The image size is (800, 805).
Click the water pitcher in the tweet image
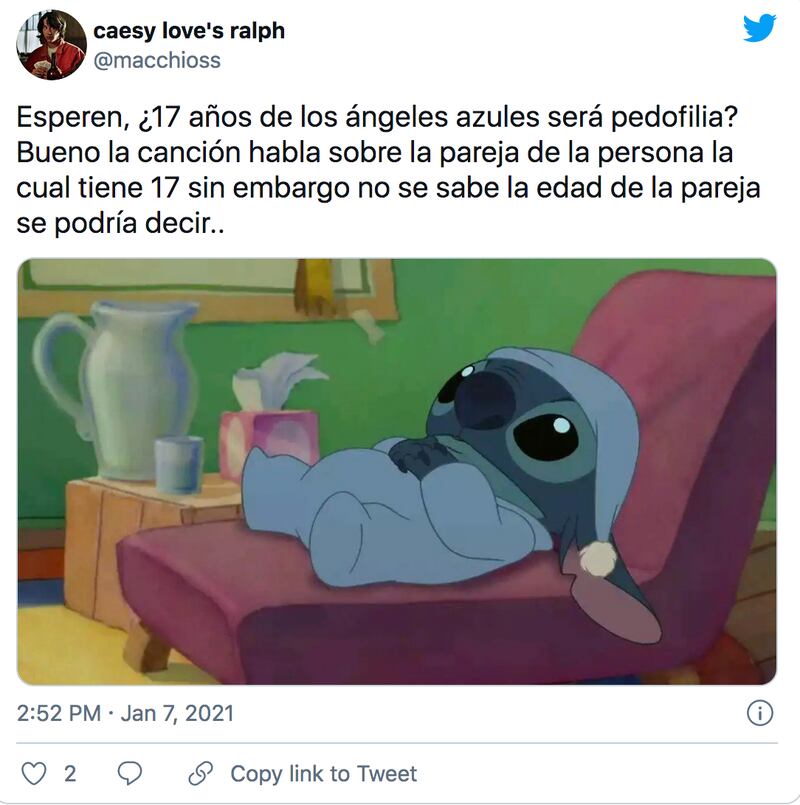point(118,390)
